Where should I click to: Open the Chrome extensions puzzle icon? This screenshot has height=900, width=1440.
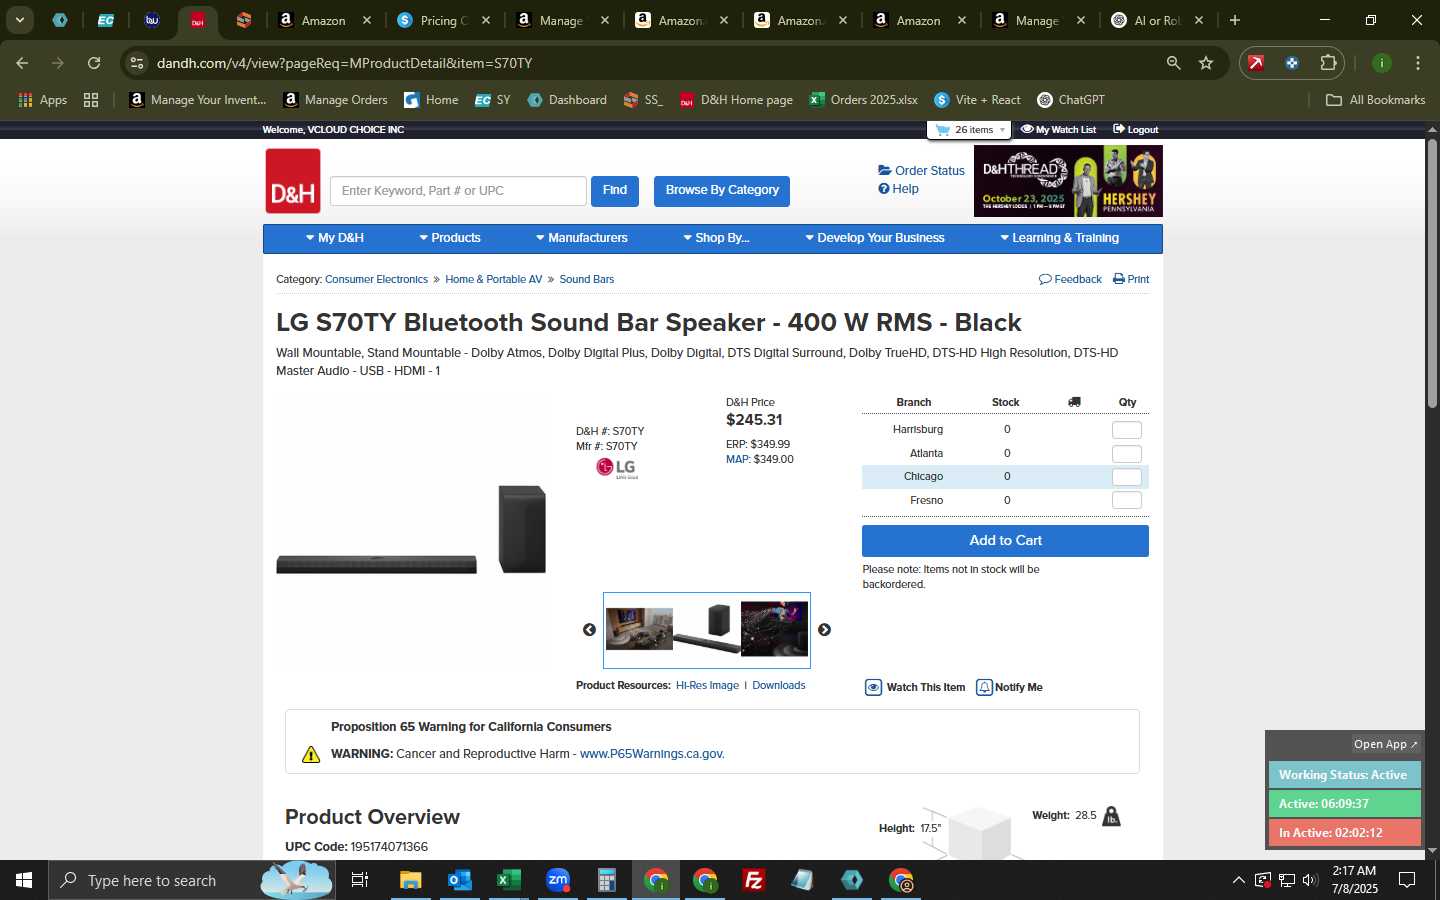coord(1328,63)
